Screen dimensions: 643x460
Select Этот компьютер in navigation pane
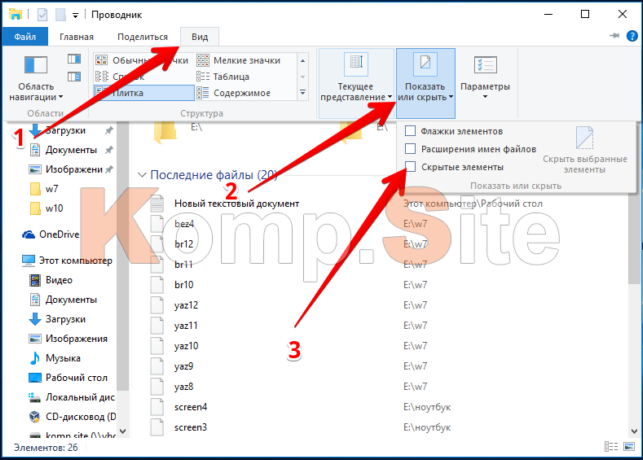click(x=67, y=260)
